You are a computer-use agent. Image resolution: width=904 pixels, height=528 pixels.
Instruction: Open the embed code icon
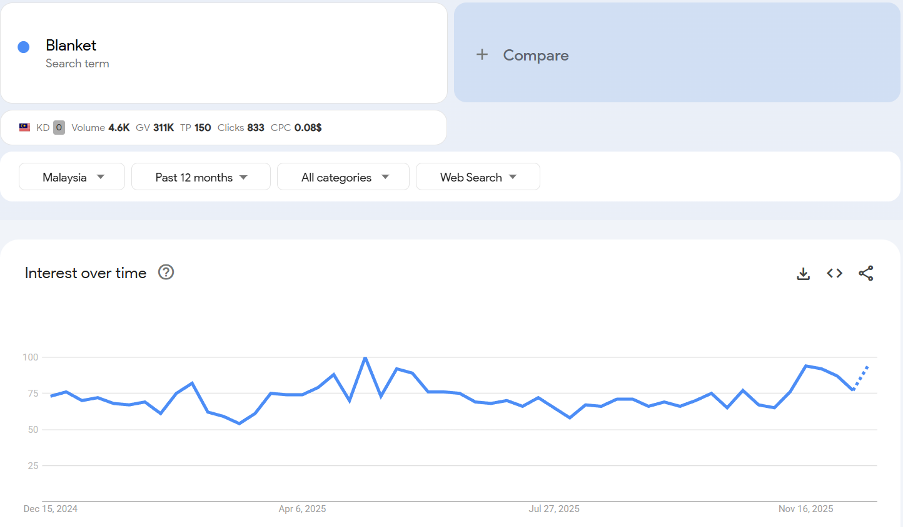(x=834, y=274)
